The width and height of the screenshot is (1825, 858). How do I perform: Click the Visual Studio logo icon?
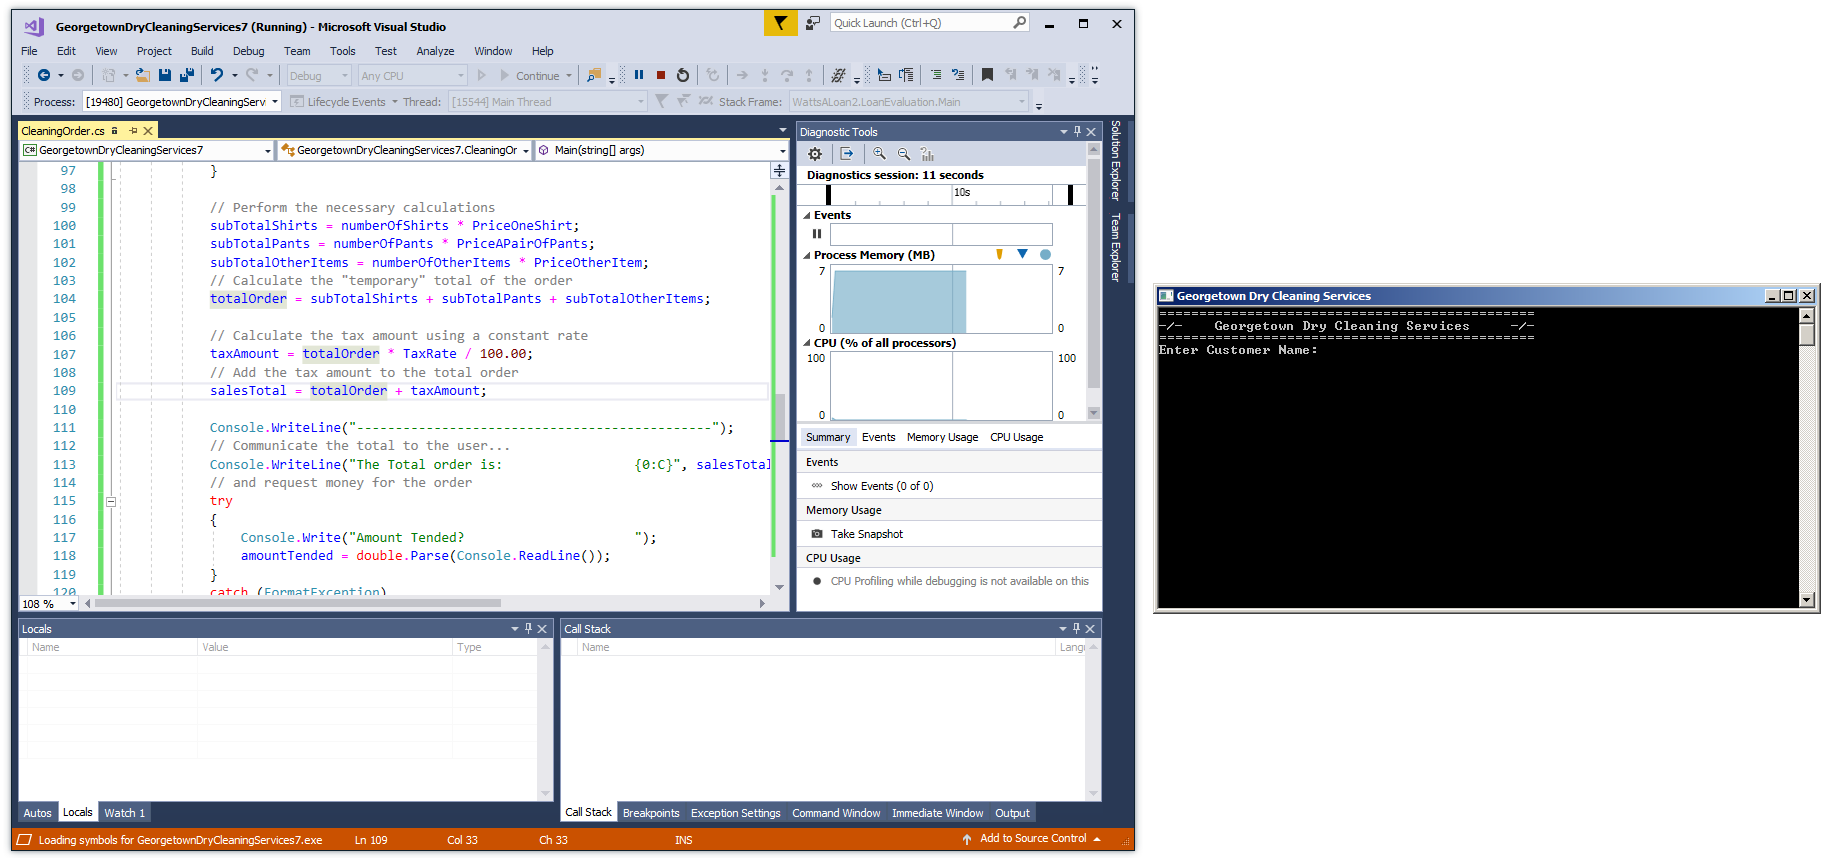[34, 27]
